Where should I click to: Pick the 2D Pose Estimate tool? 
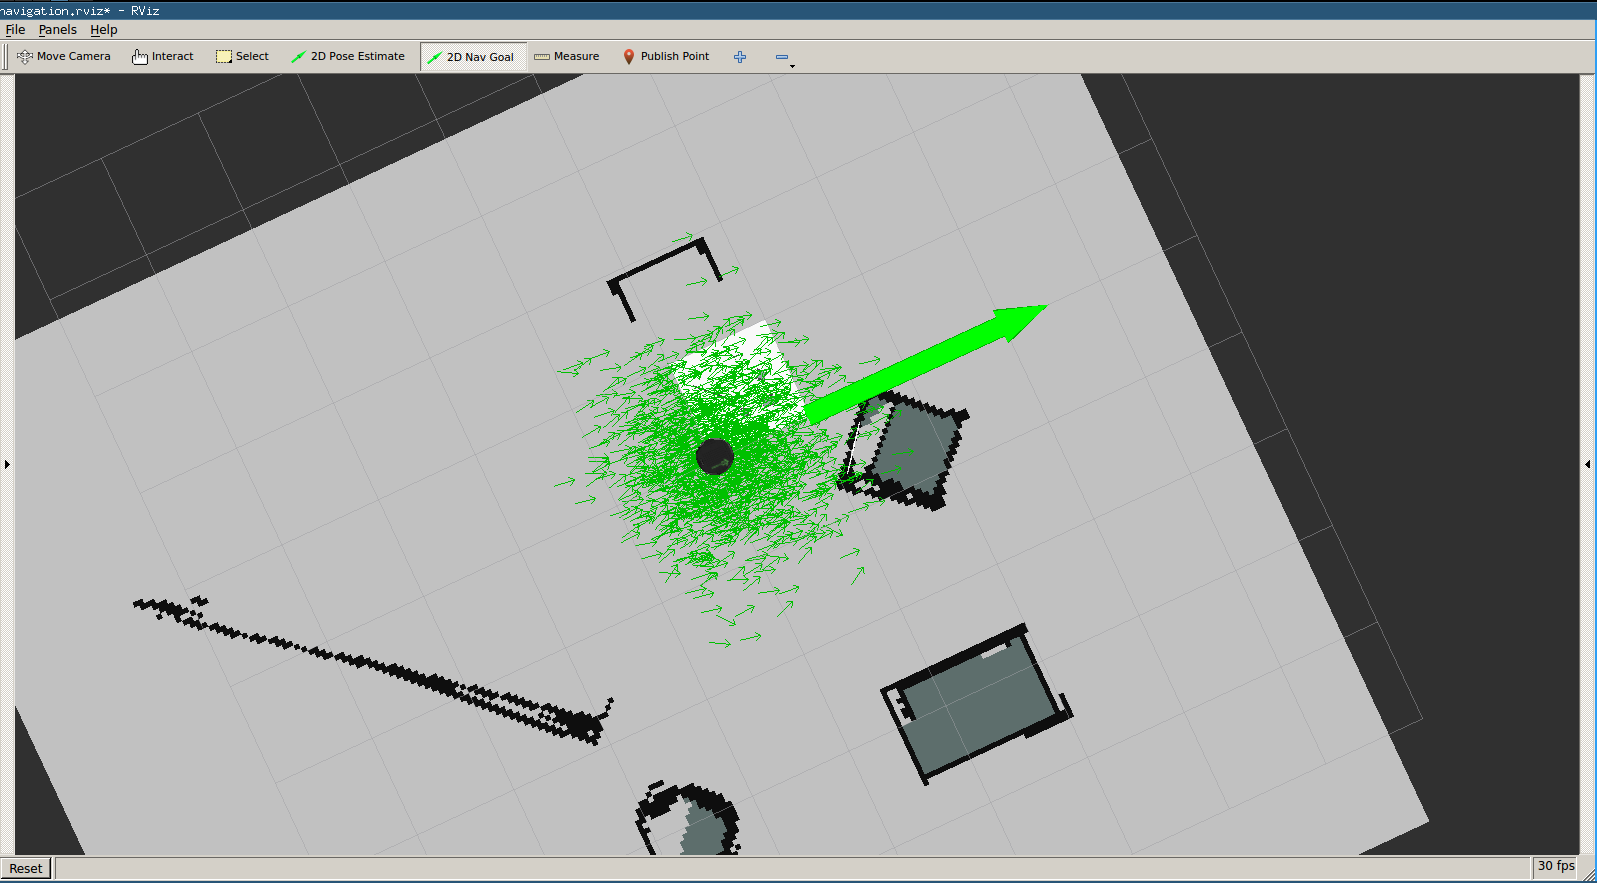click(348, 57)
